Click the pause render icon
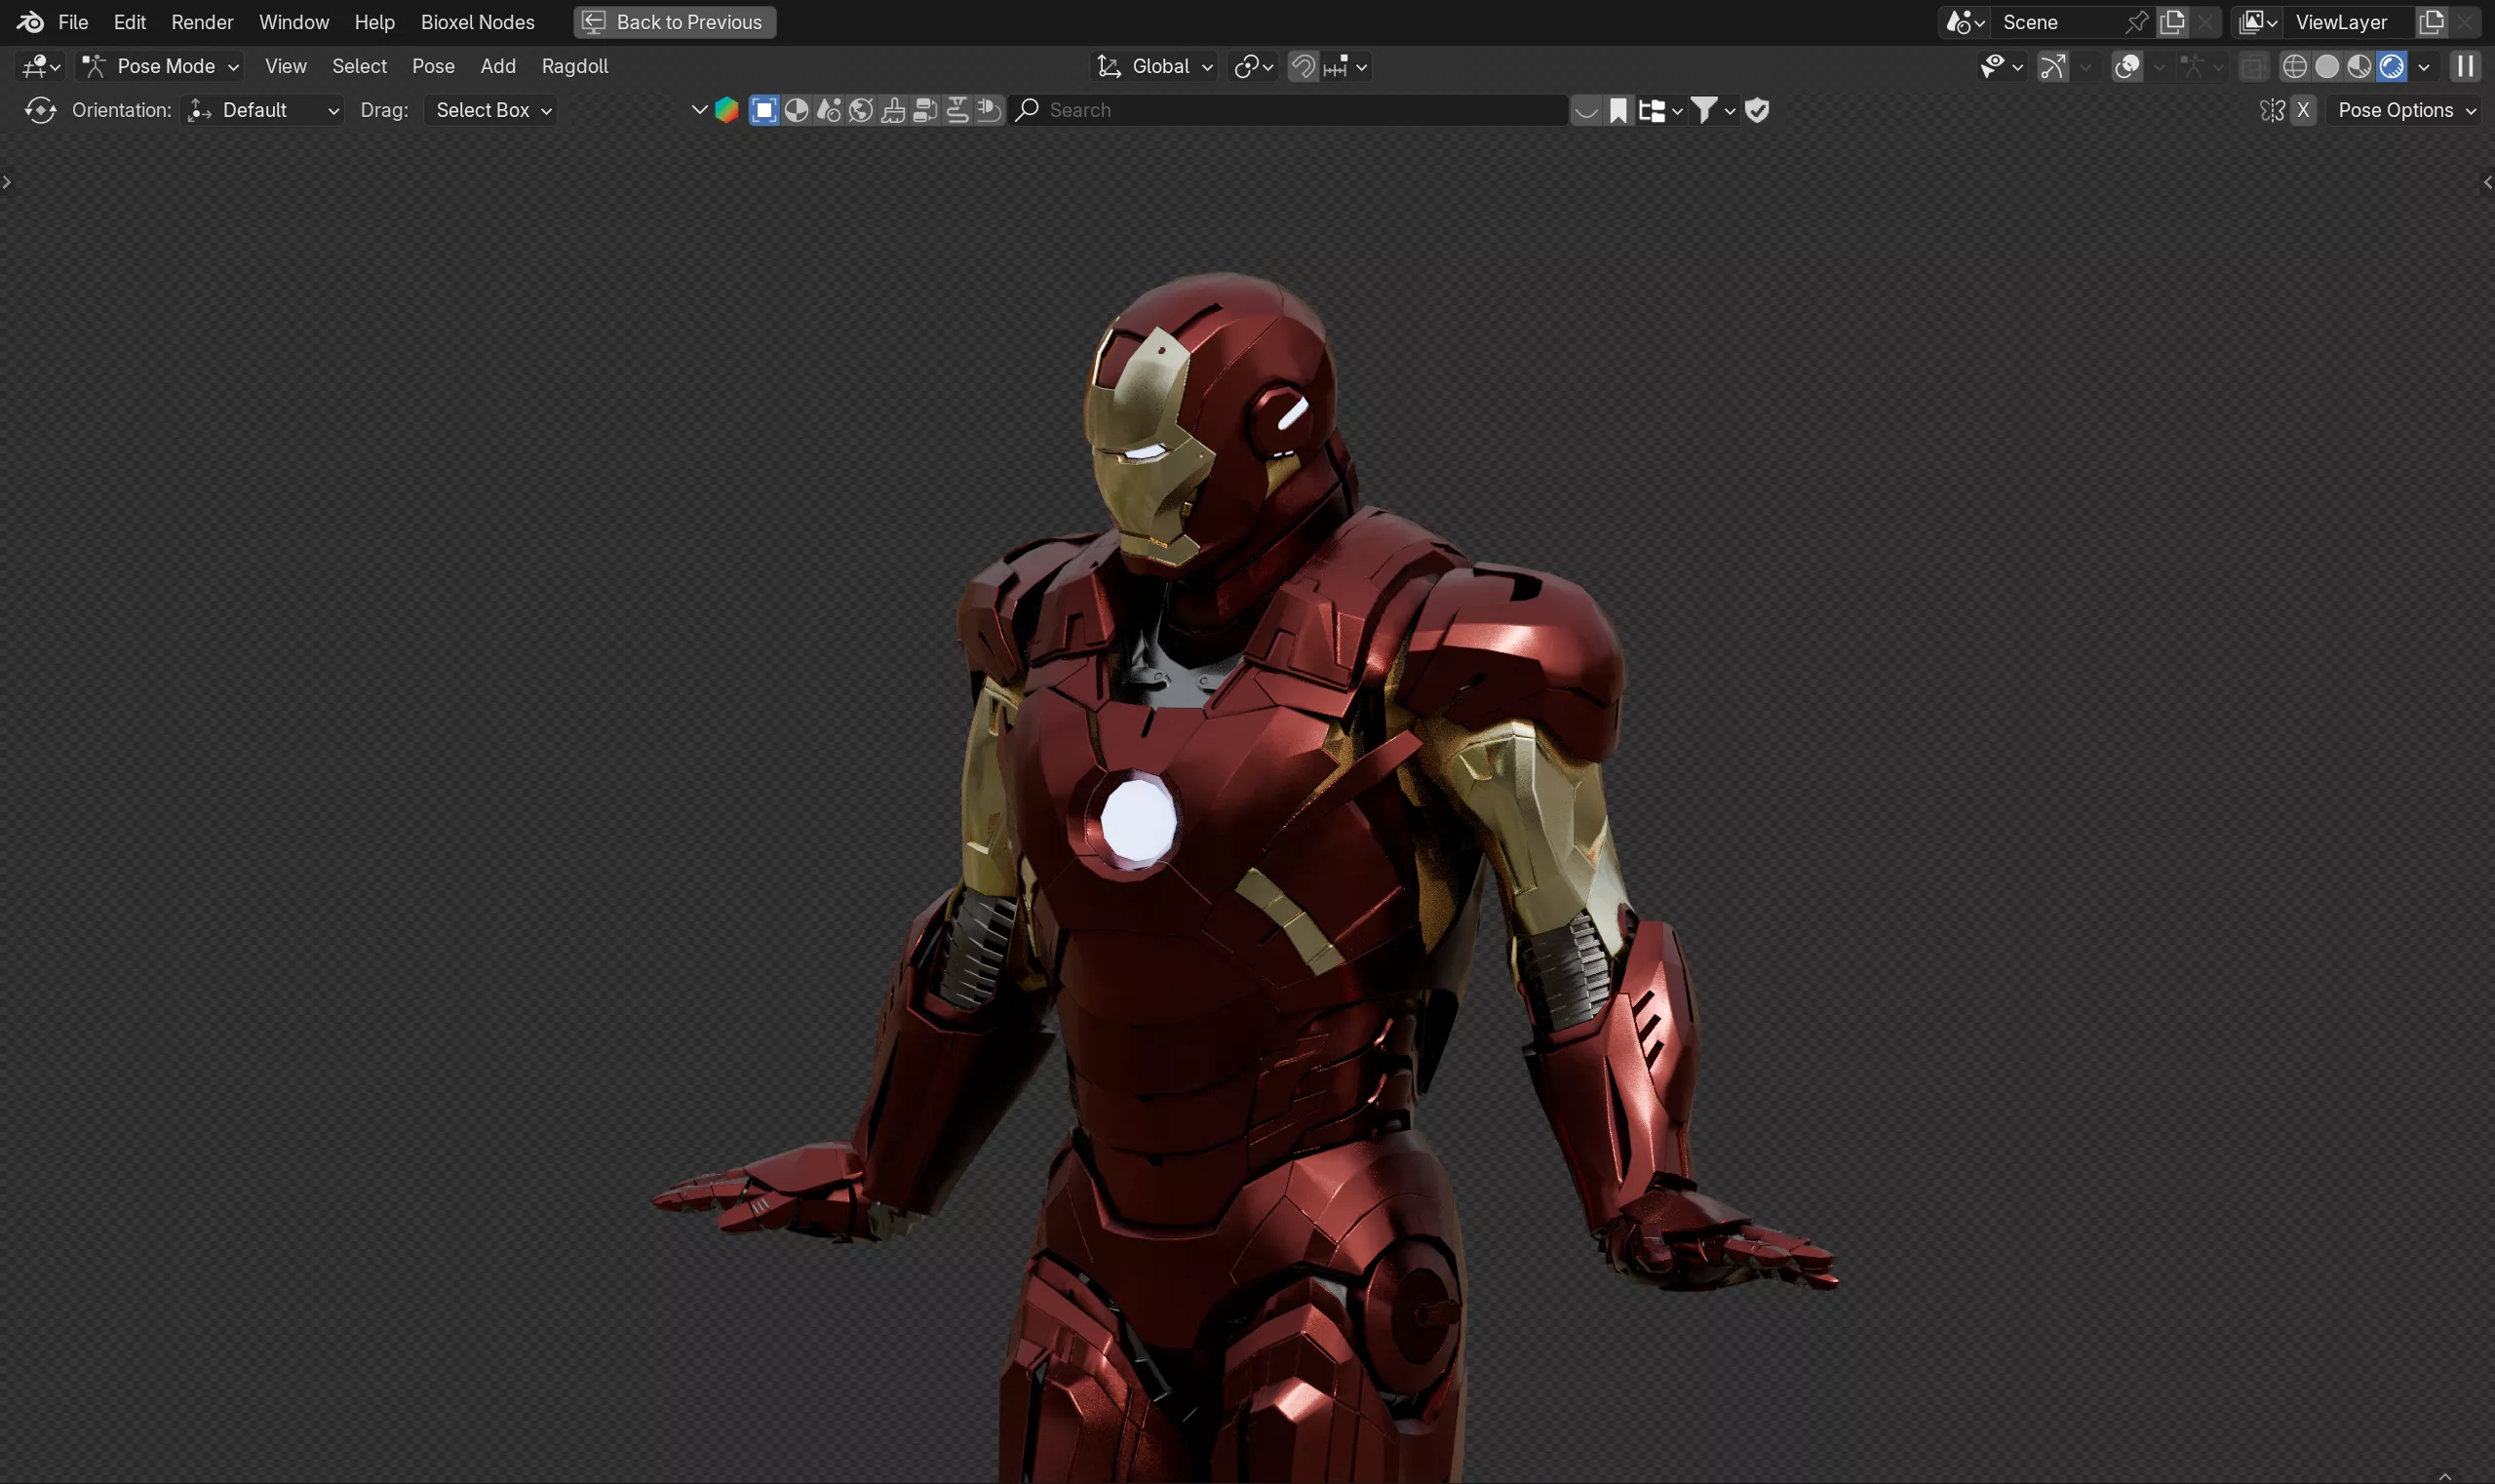This screenshot has height=1484, width=2495. click(x=2465, y=66)
